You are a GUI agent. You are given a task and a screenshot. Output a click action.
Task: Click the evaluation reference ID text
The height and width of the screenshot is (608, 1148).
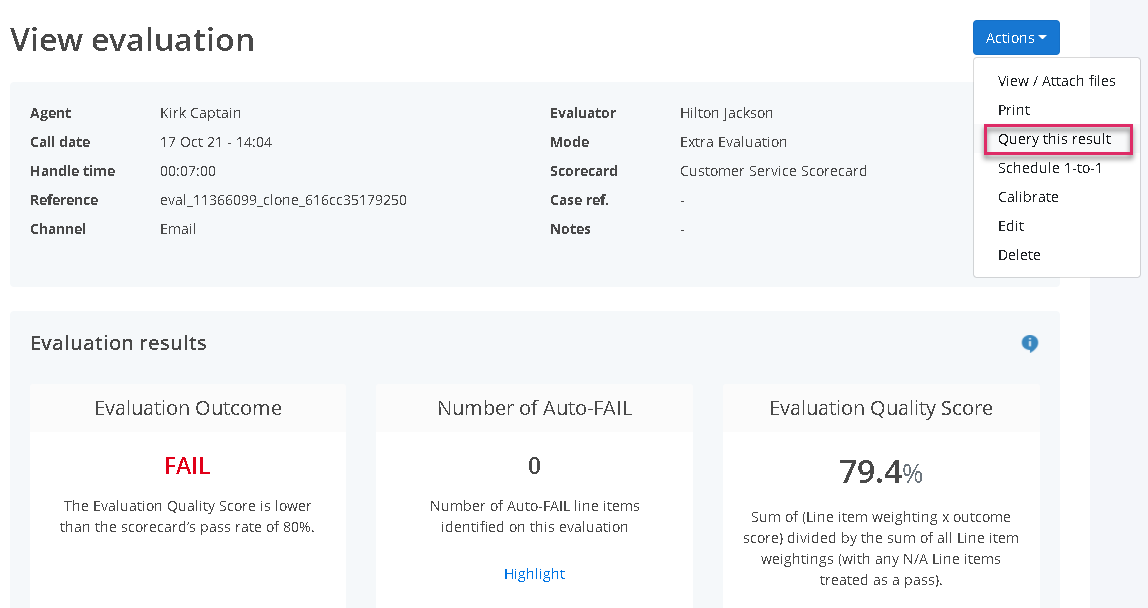[x=283, y=200]
